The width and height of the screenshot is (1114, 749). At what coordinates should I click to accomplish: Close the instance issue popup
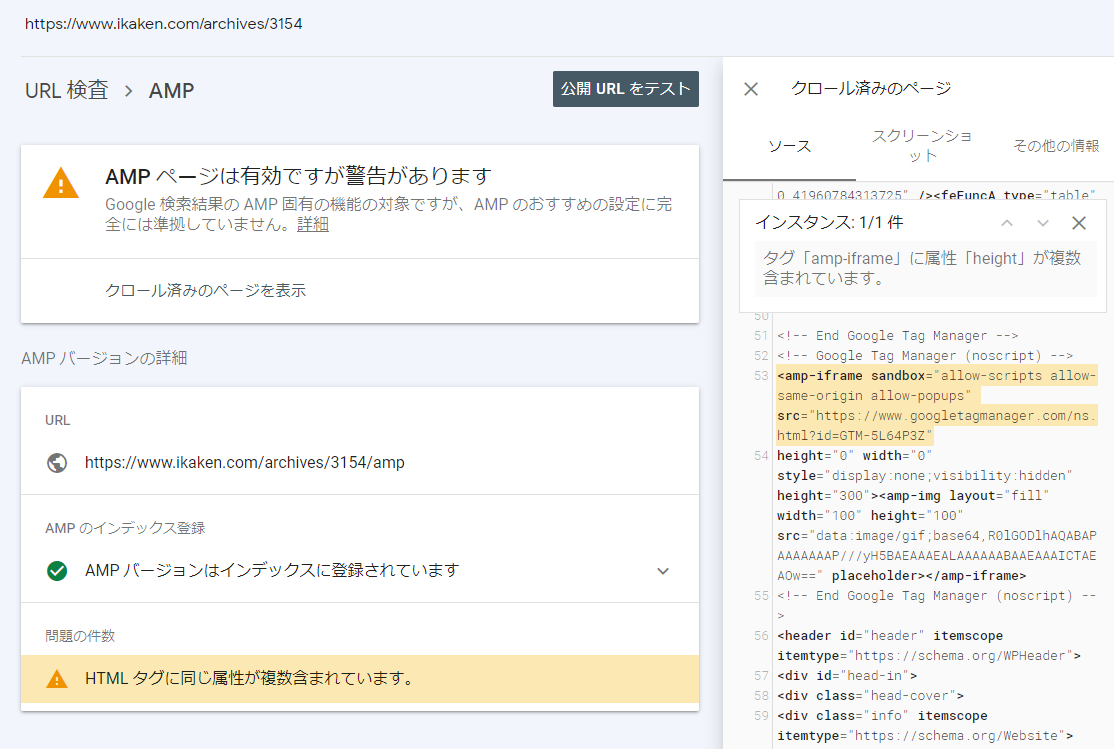coord(1078,223)
